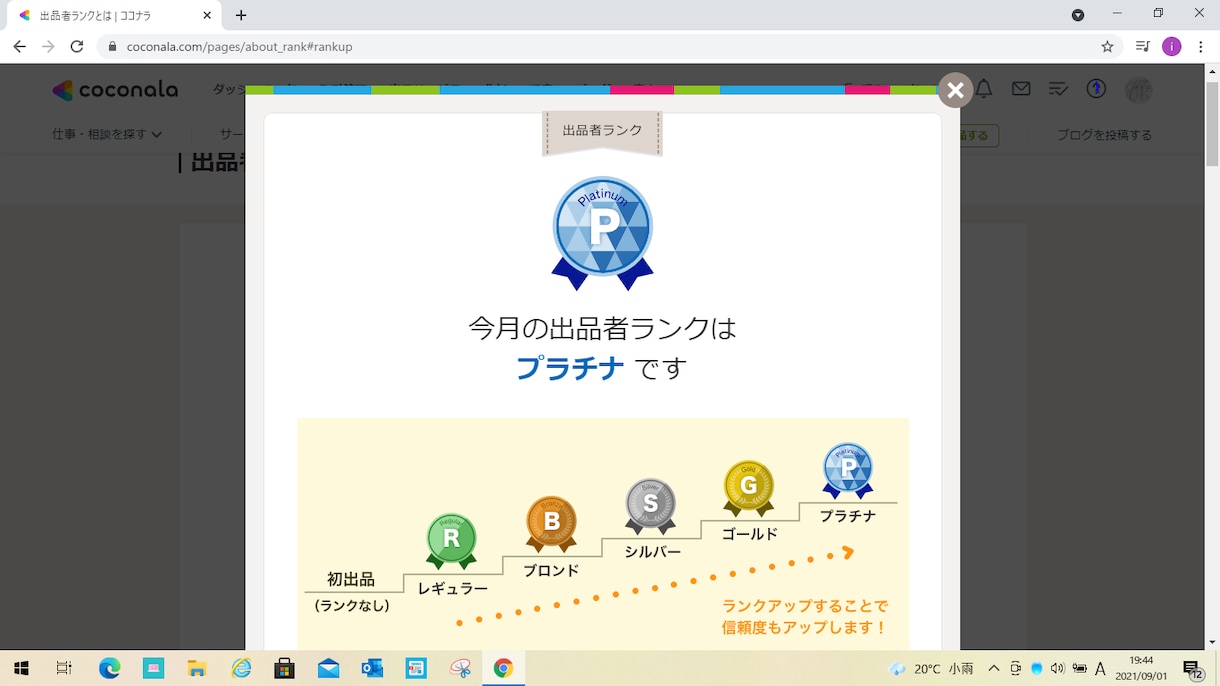The width and height of the screenshot is (1220, 686).
Task: Click the Gold rank medal
Action: [x=749, y=488]
